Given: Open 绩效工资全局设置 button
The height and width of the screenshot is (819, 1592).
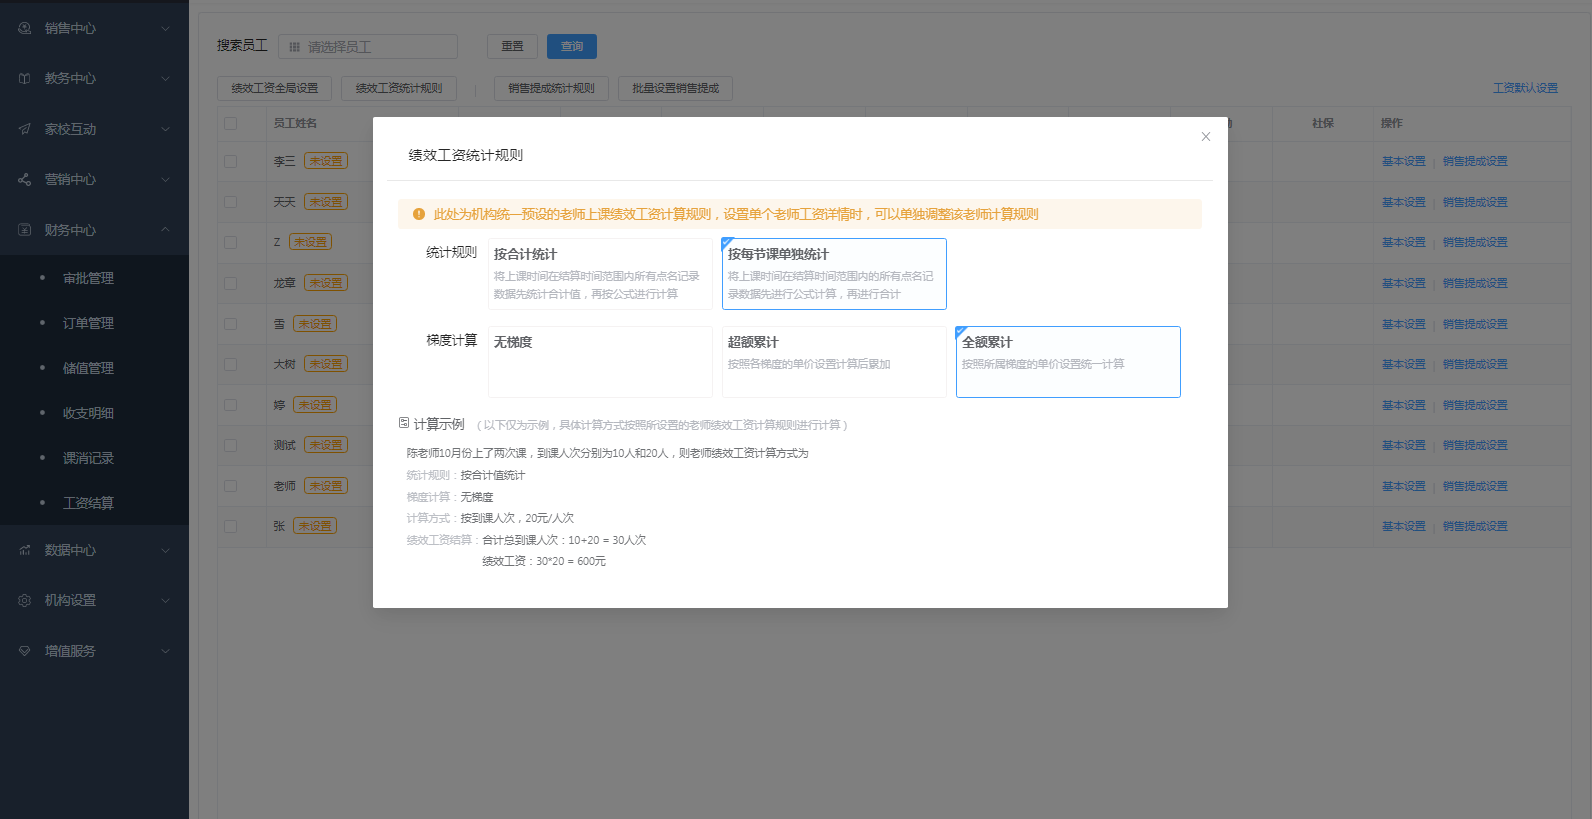Looking at the screenshot, I should point(275,88).
